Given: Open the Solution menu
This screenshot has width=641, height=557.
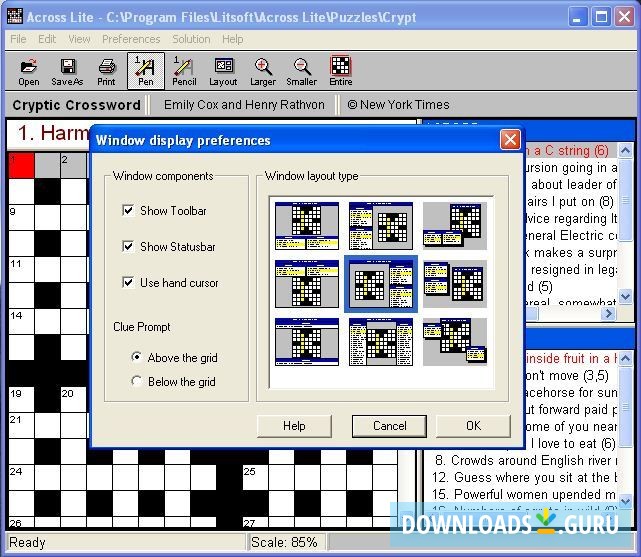Looking at the screenshot, I should 191,39.
